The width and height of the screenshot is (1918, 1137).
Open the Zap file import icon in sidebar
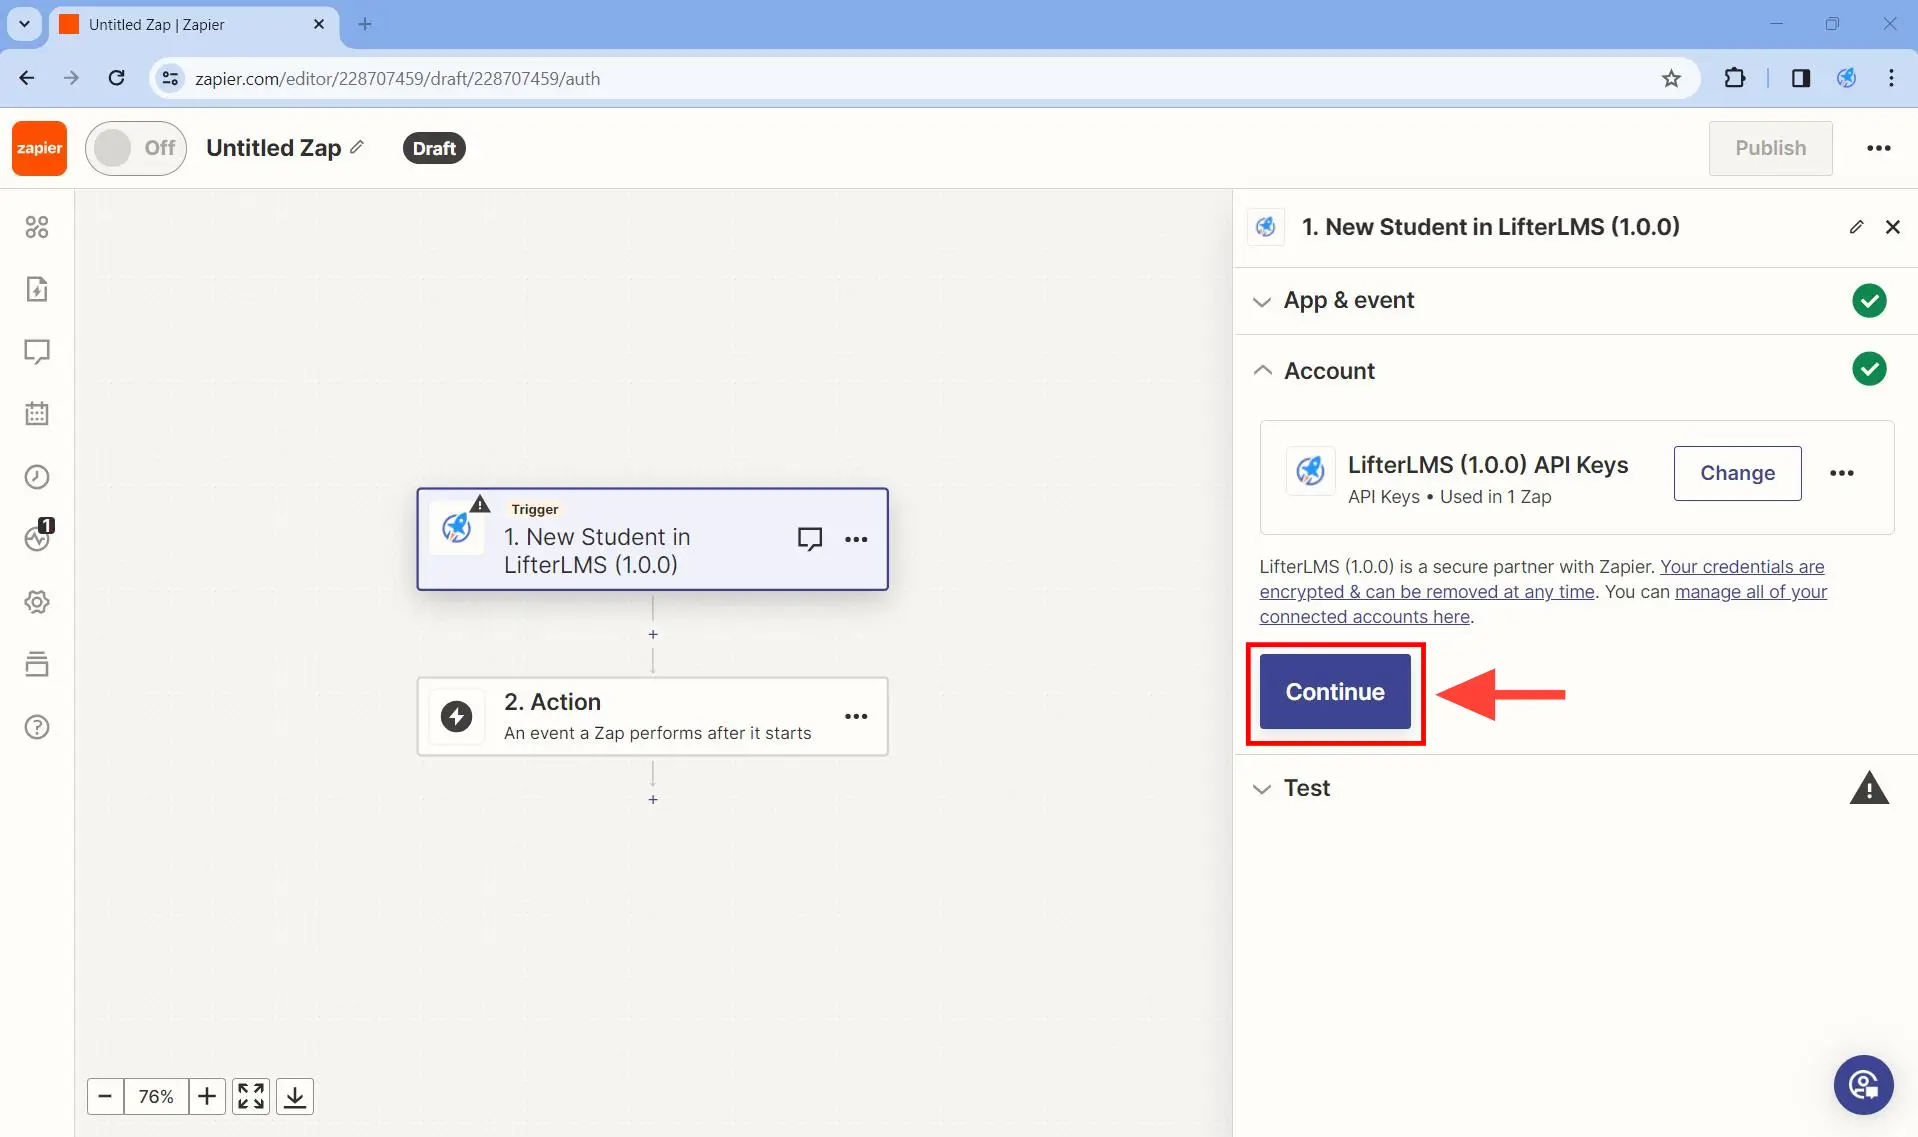point(37,289)
